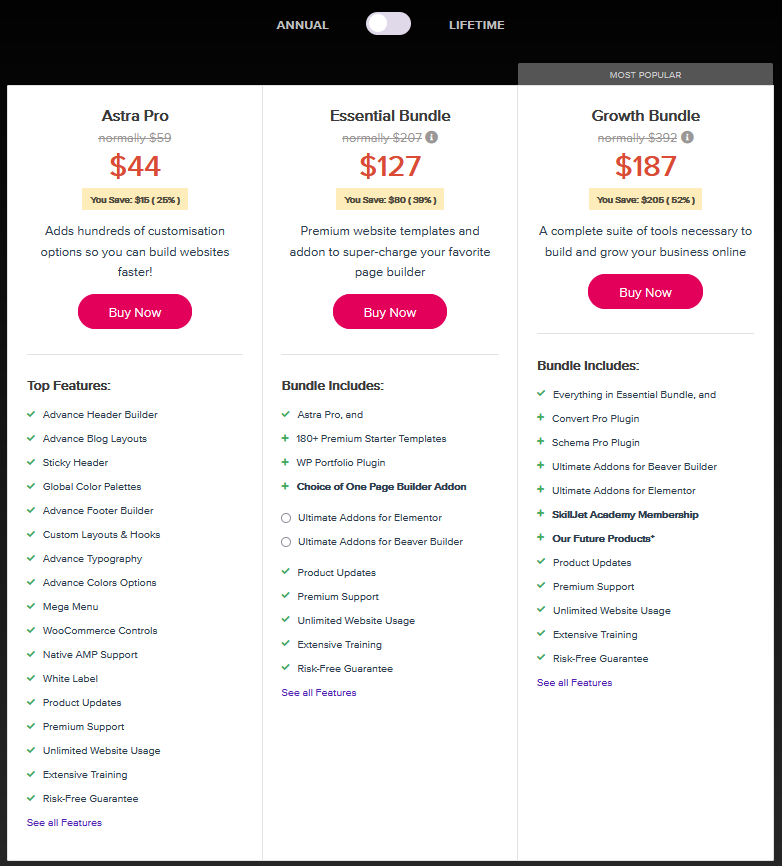Click the plus icon beside WP Portfolio Plugin
Viewport: 782px width, 866px height.
286,463
